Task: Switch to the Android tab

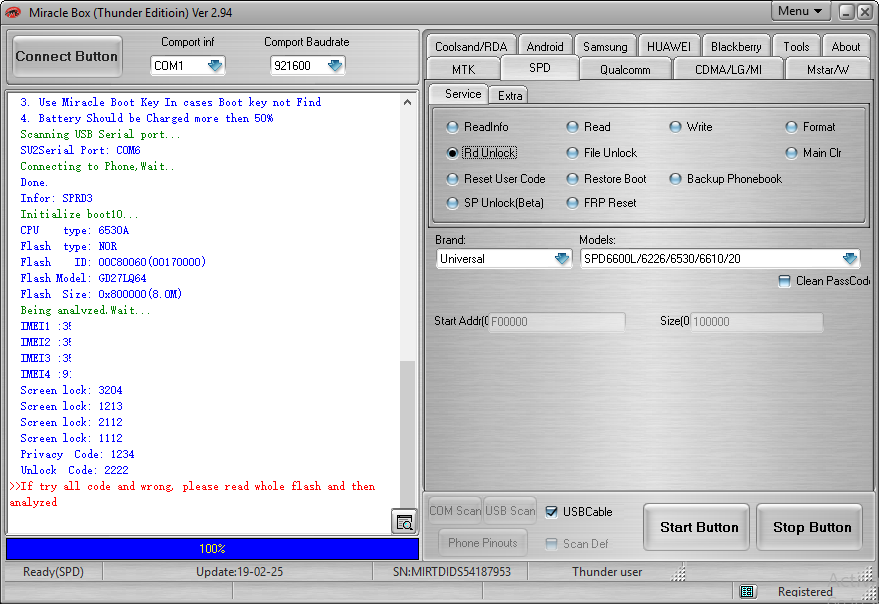Action: [545, 47]
